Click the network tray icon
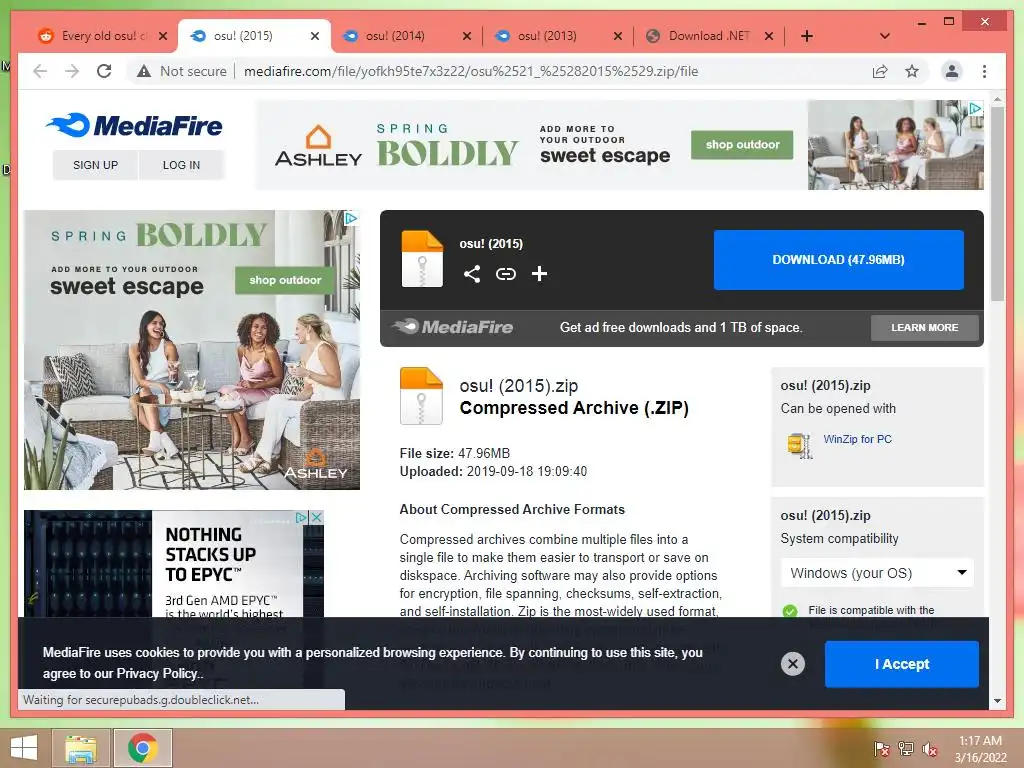The width and height of the screenshot is (1024, 768). tap(906, 749)
